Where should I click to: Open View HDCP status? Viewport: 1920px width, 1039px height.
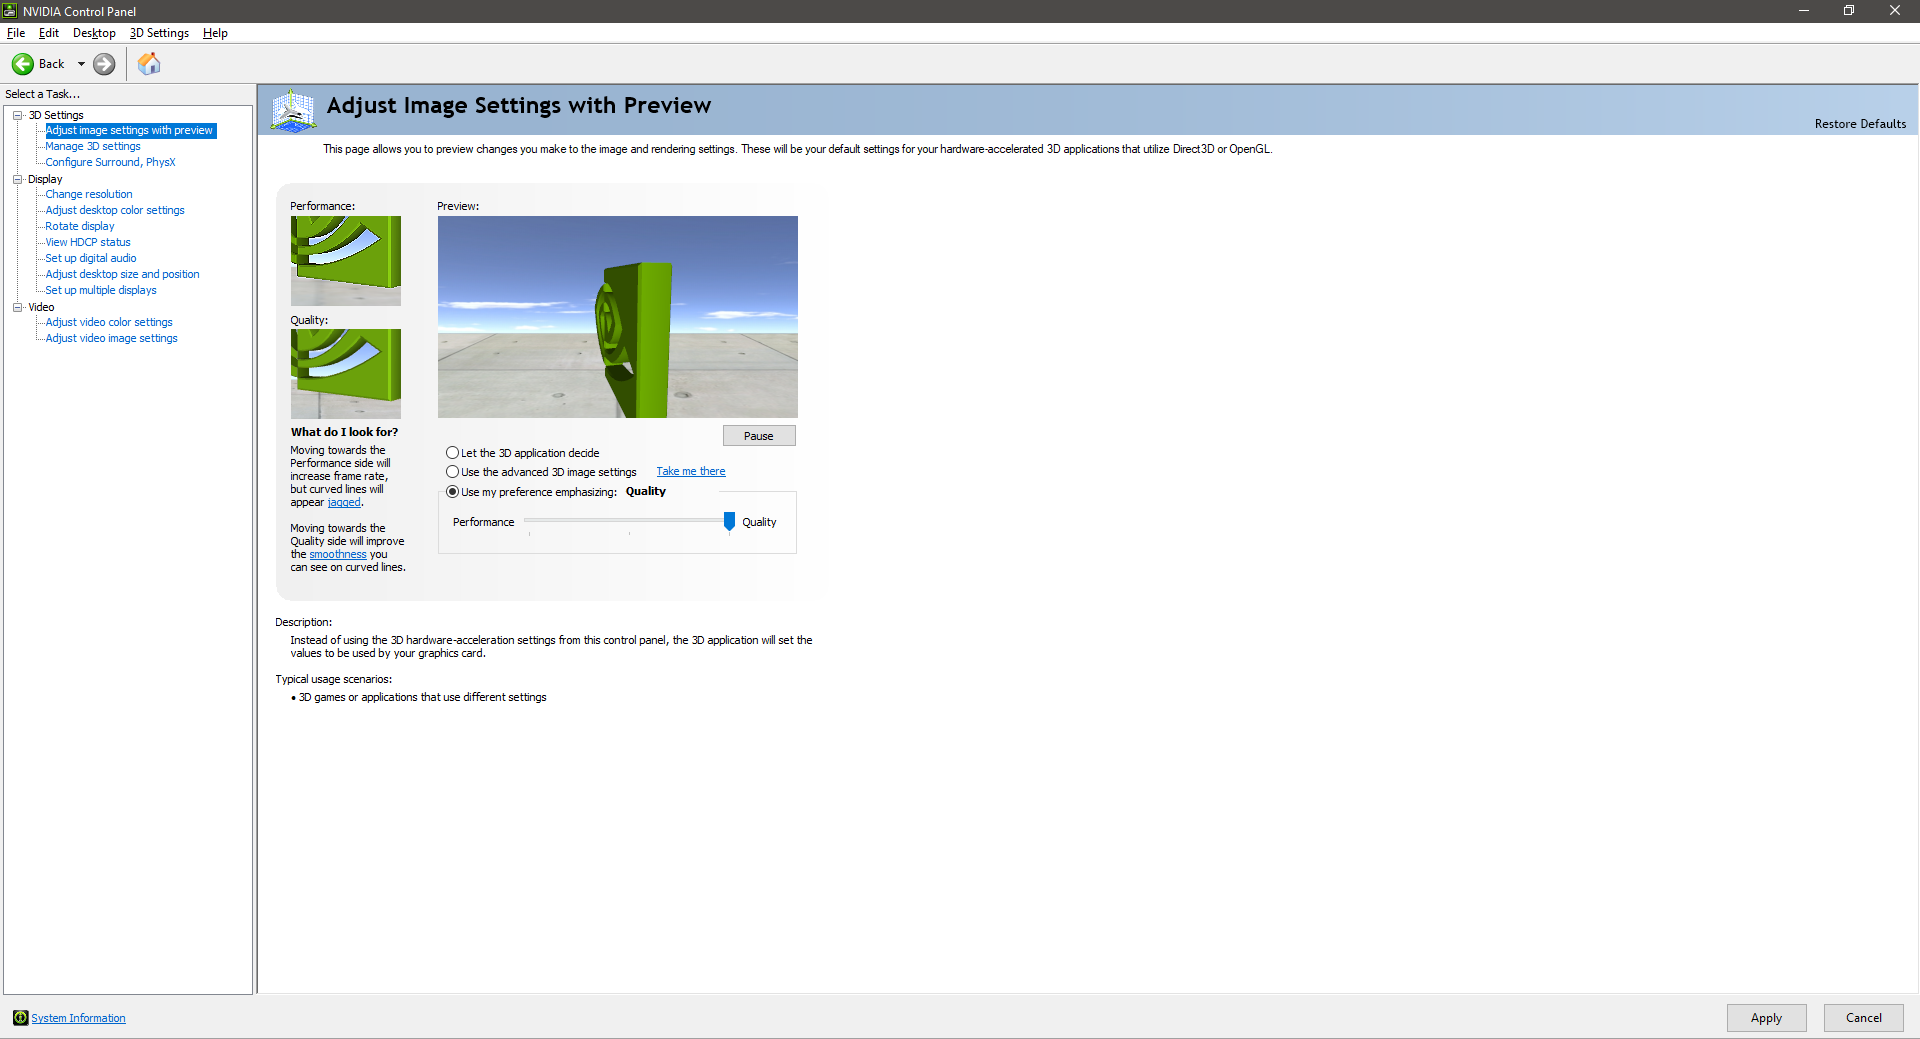pos(88,242)
